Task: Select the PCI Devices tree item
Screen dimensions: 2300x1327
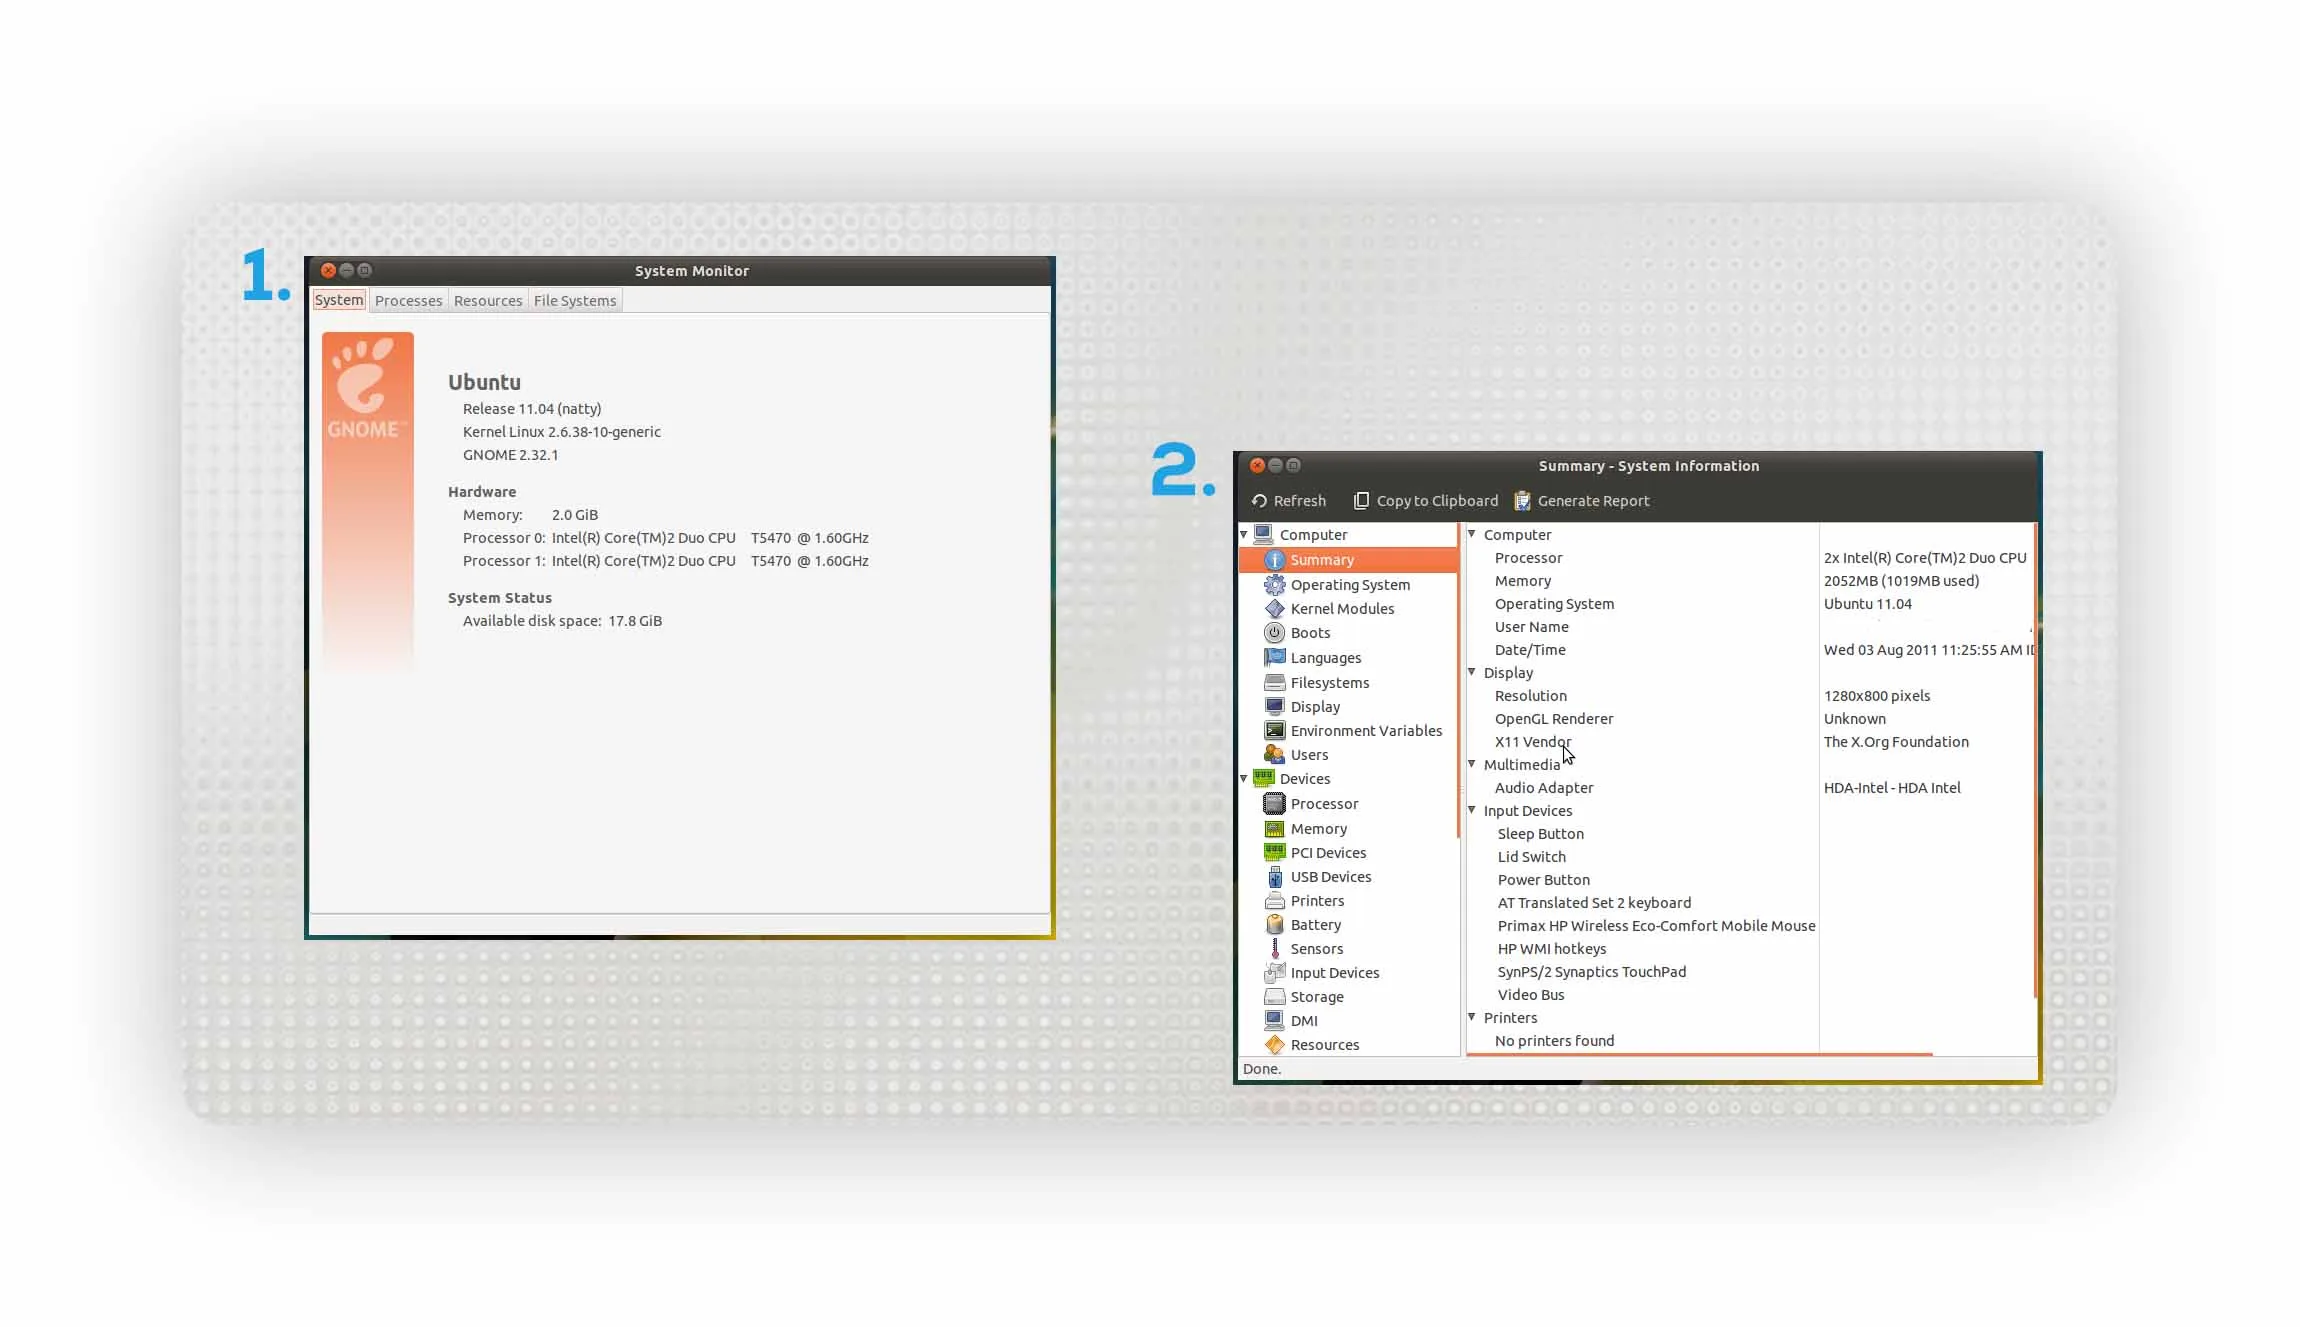Action: 1328,853
